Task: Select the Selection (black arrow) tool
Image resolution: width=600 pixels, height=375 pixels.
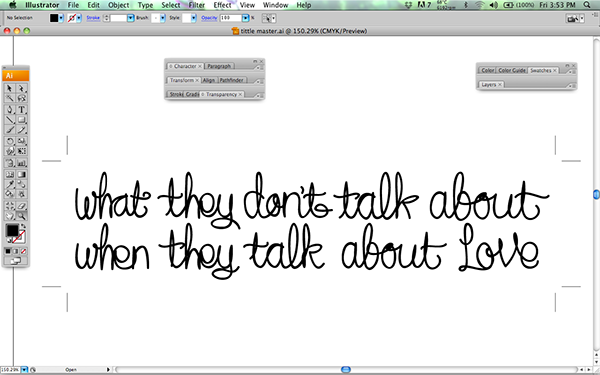Action: 10,88
